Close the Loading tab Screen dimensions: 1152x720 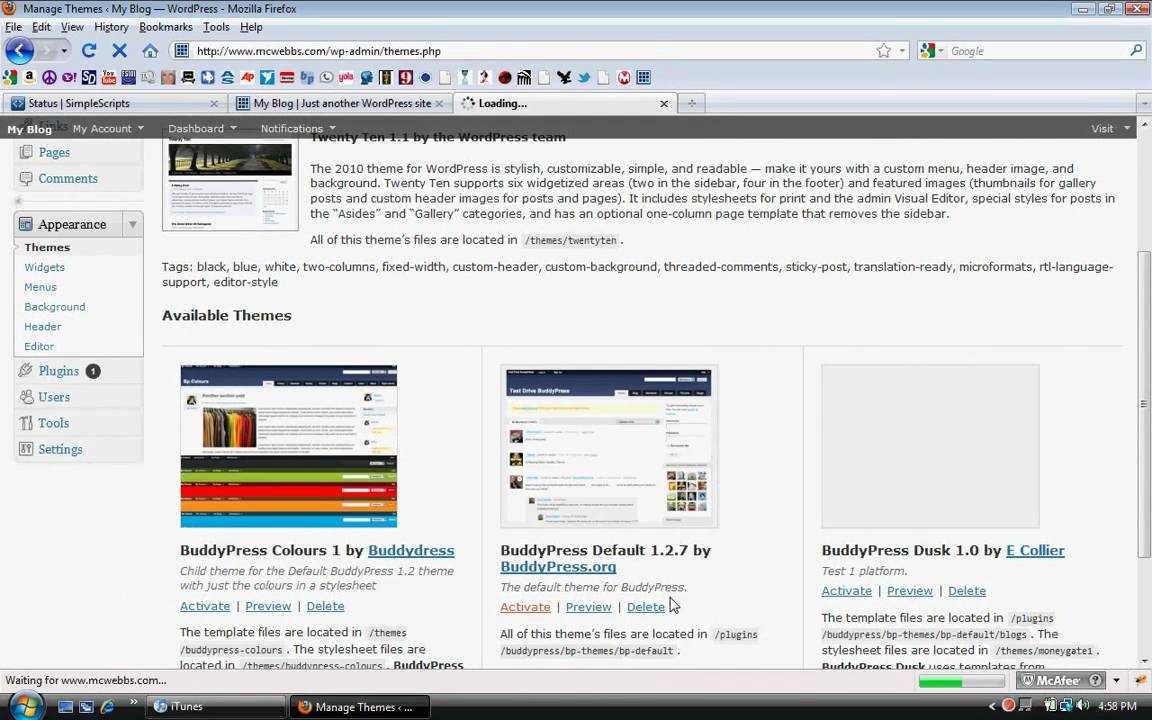663,104
